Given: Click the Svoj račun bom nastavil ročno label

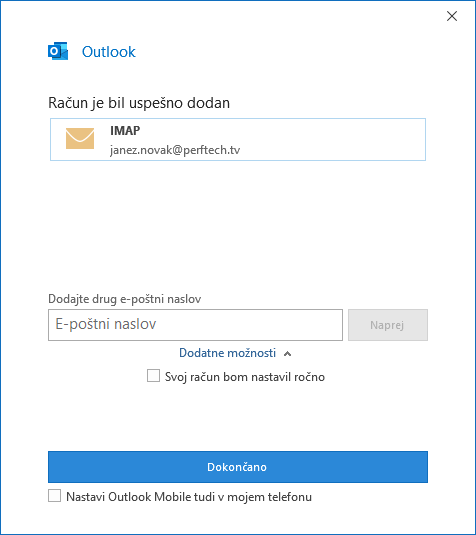Looking at the screenshot, I should 245,377.
